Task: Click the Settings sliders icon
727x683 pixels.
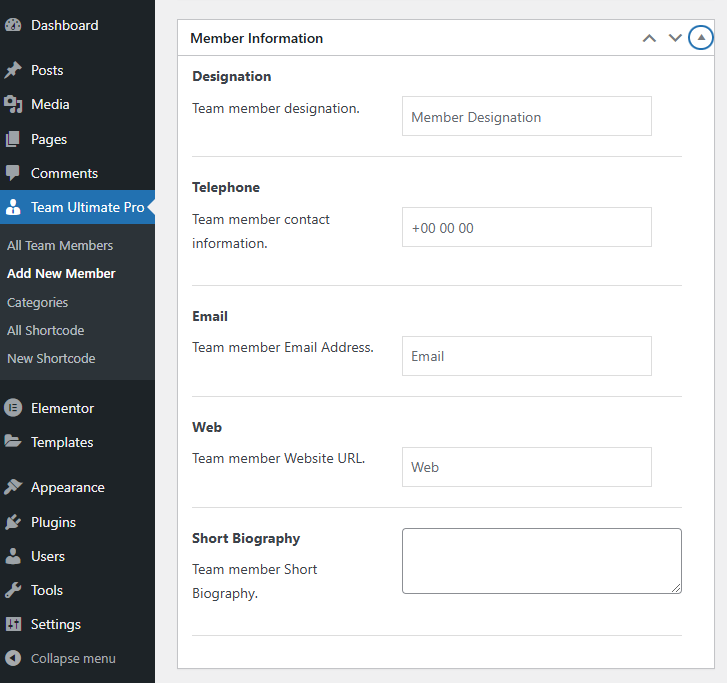Action: click(x=13, y=624)
